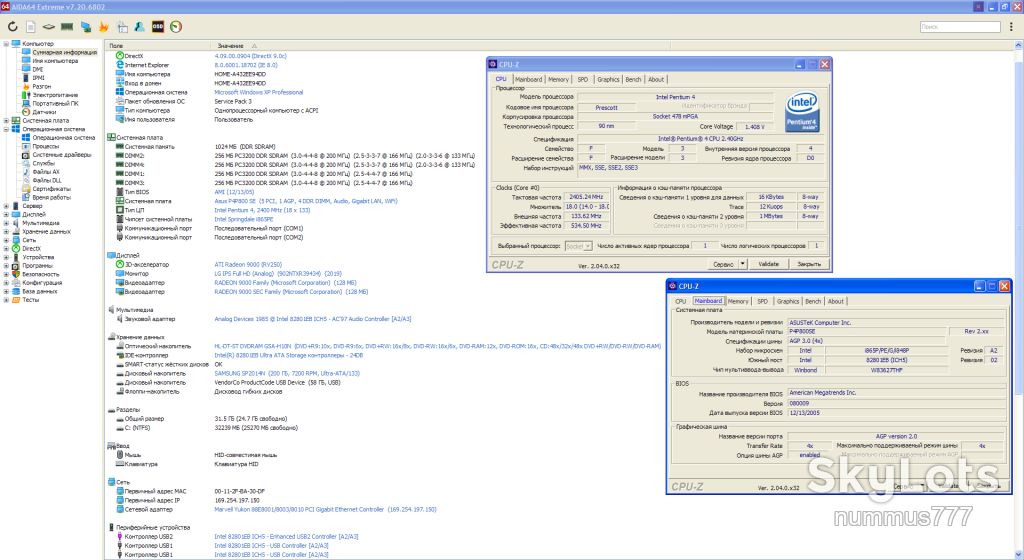The width and height of the screenshot is (1024, 560).
Task: Open the IPMI tree item
Action: 39,78
